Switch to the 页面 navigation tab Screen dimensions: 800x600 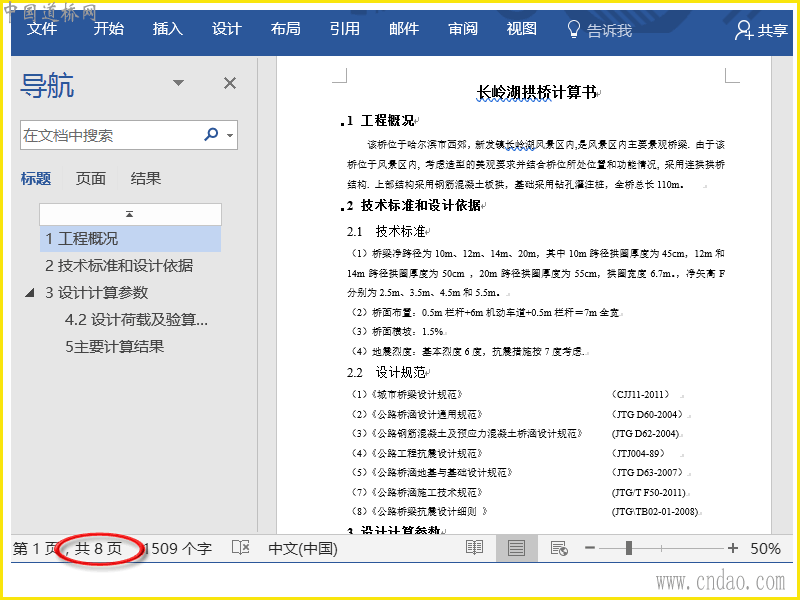pyautogui.click(x=90, y=179)
